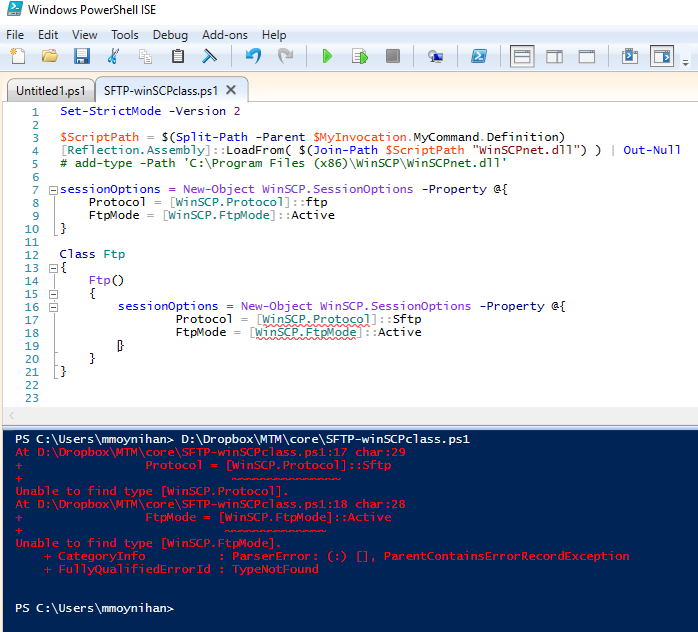Paste from clipboard using the toolbar icon
Image resolution: width=698 pixels, height=632 pixels.
tap(178, 56)
